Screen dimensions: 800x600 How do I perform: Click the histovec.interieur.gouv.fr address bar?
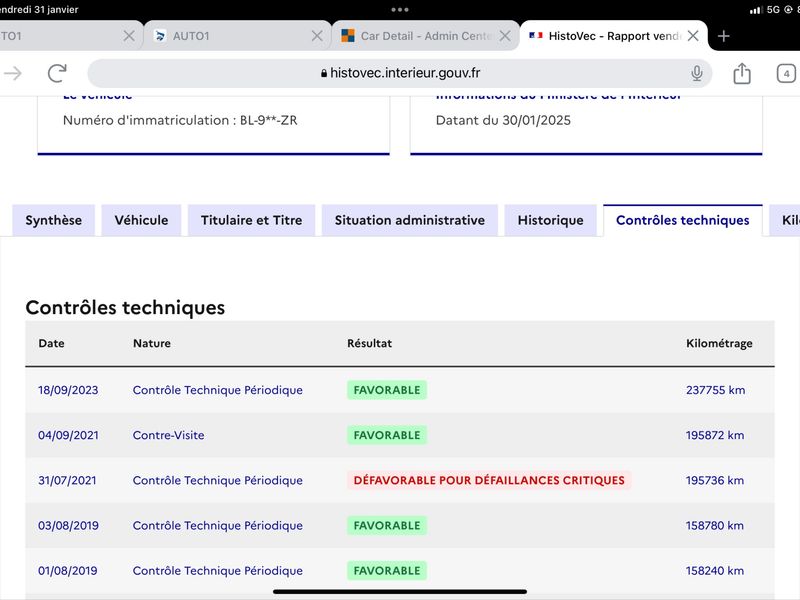point(400,73)
